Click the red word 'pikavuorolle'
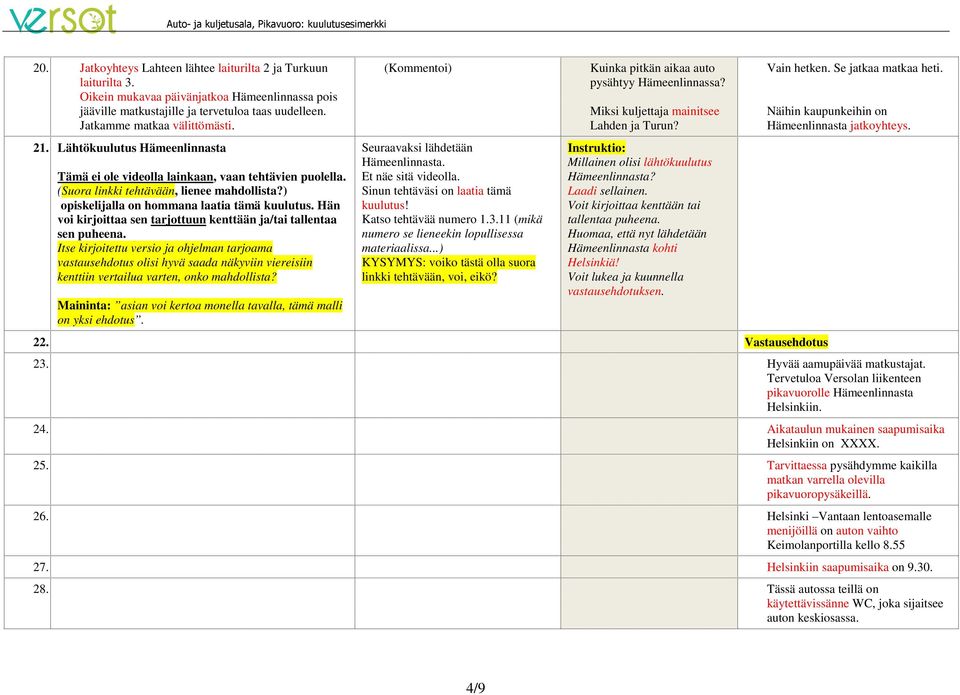 coord(798,393)
